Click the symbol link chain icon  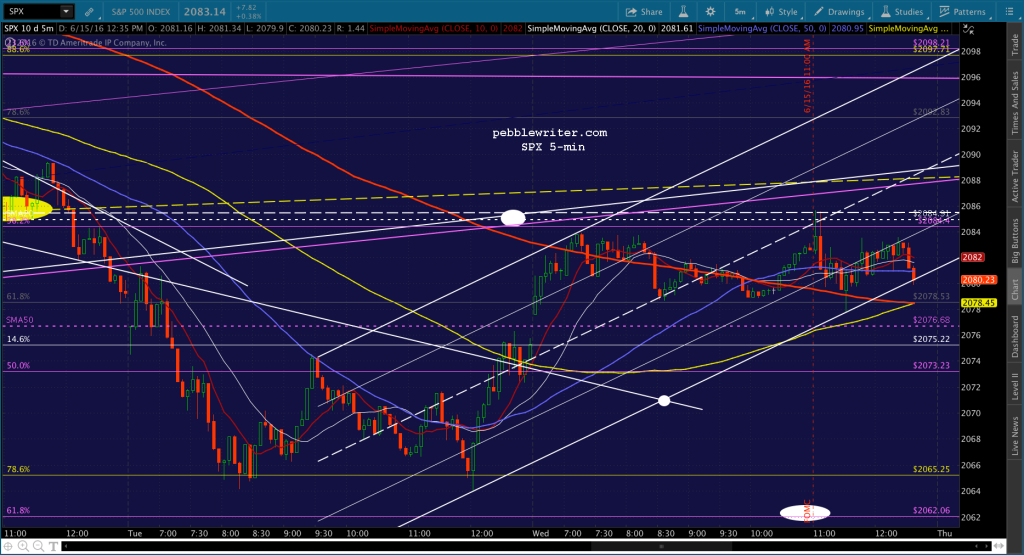click(89, 12)
